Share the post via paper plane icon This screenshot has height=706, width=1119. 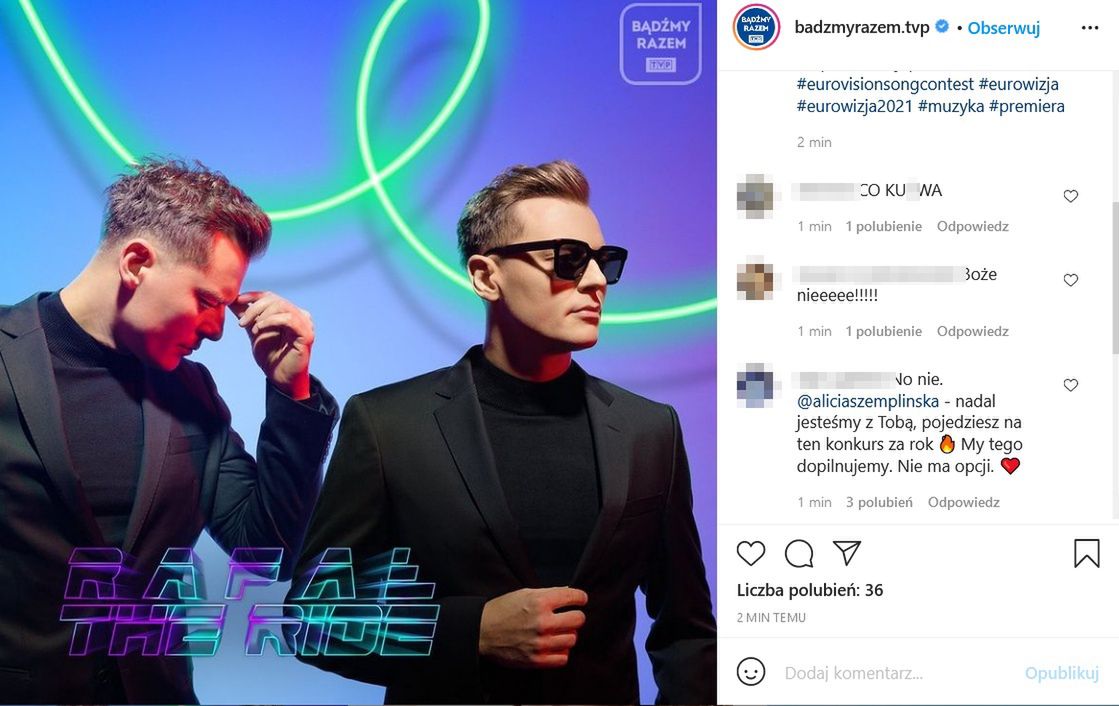click(x=846, y=553)
